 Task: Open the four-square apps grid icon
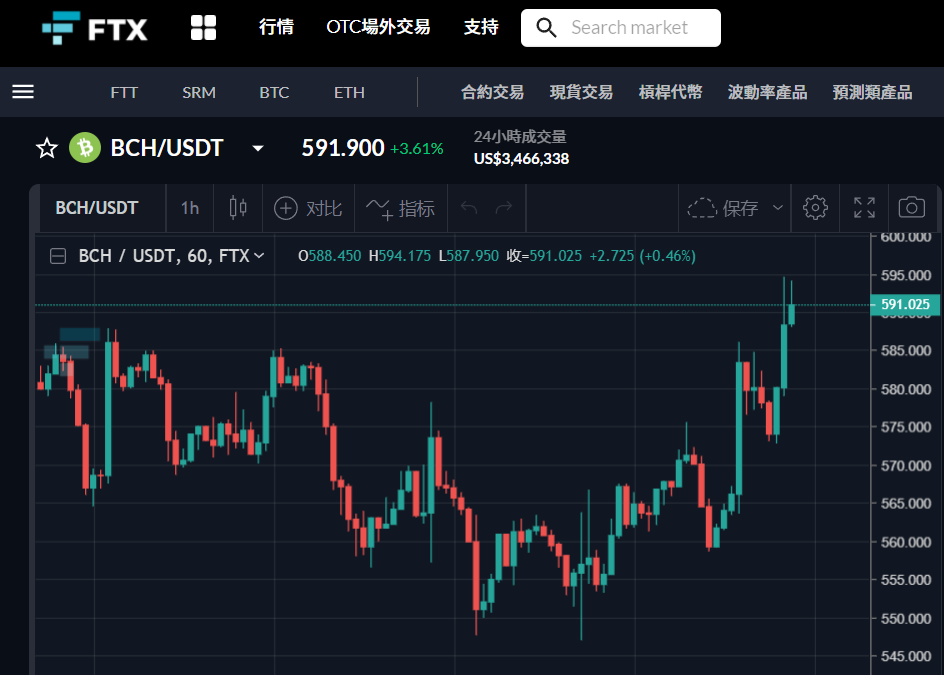point(203,28)
